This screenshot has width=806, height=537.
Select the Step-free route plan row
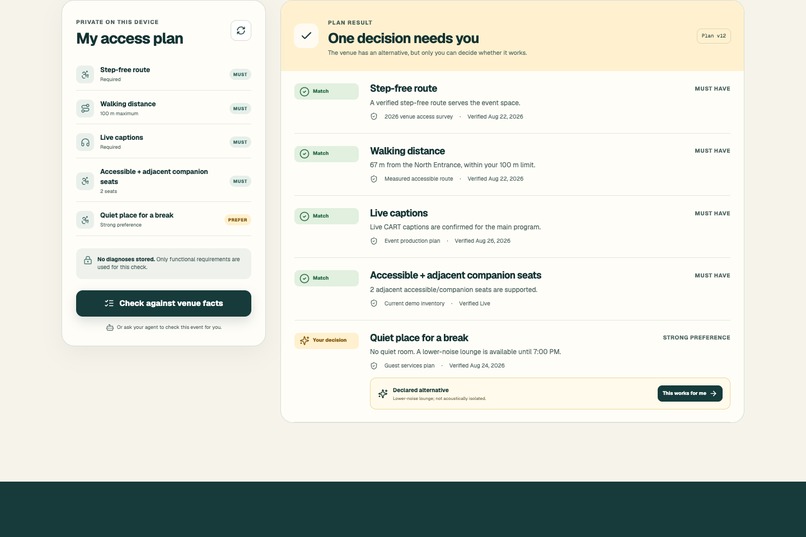click(x=163, y=75)
